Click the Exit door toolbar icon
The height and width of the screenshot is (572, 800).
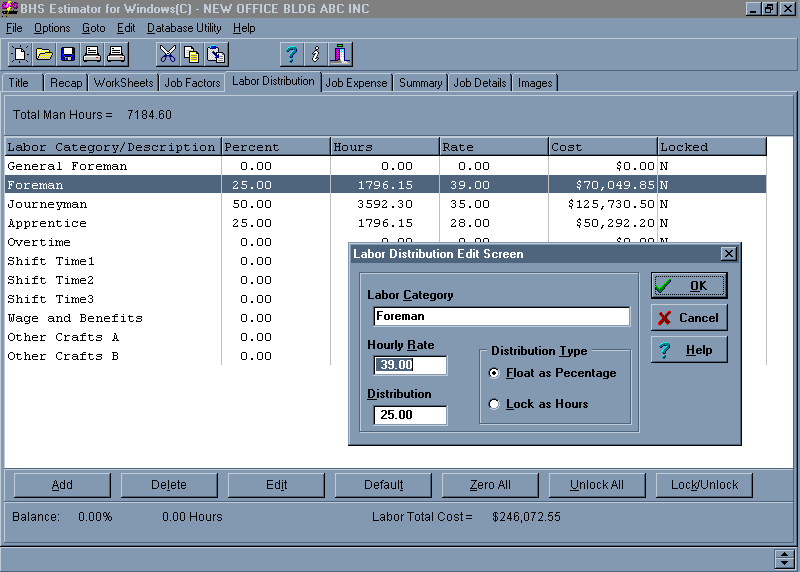340,54
